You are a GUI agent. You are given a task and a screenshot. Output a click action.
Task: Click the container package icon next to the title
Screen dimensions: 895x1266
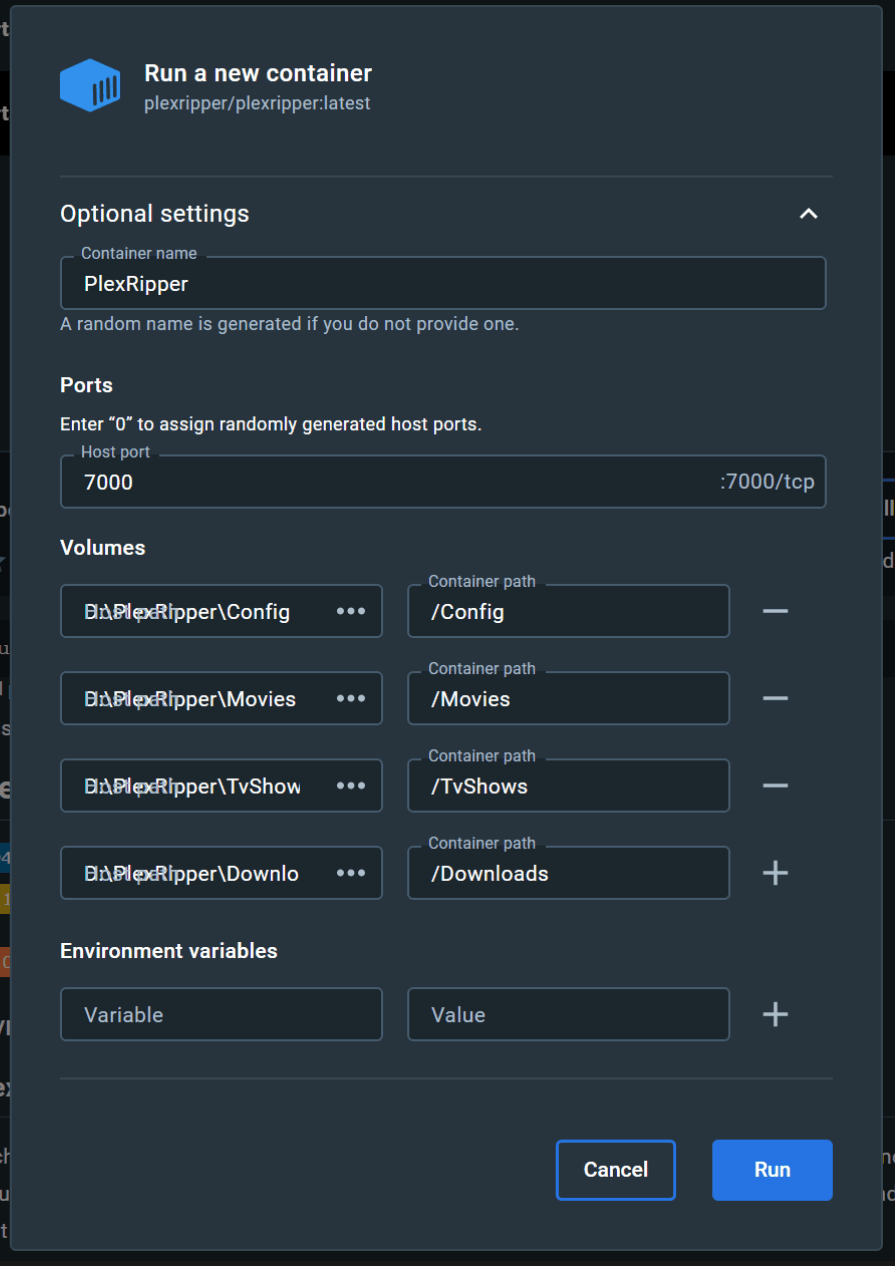coord(88,85)
